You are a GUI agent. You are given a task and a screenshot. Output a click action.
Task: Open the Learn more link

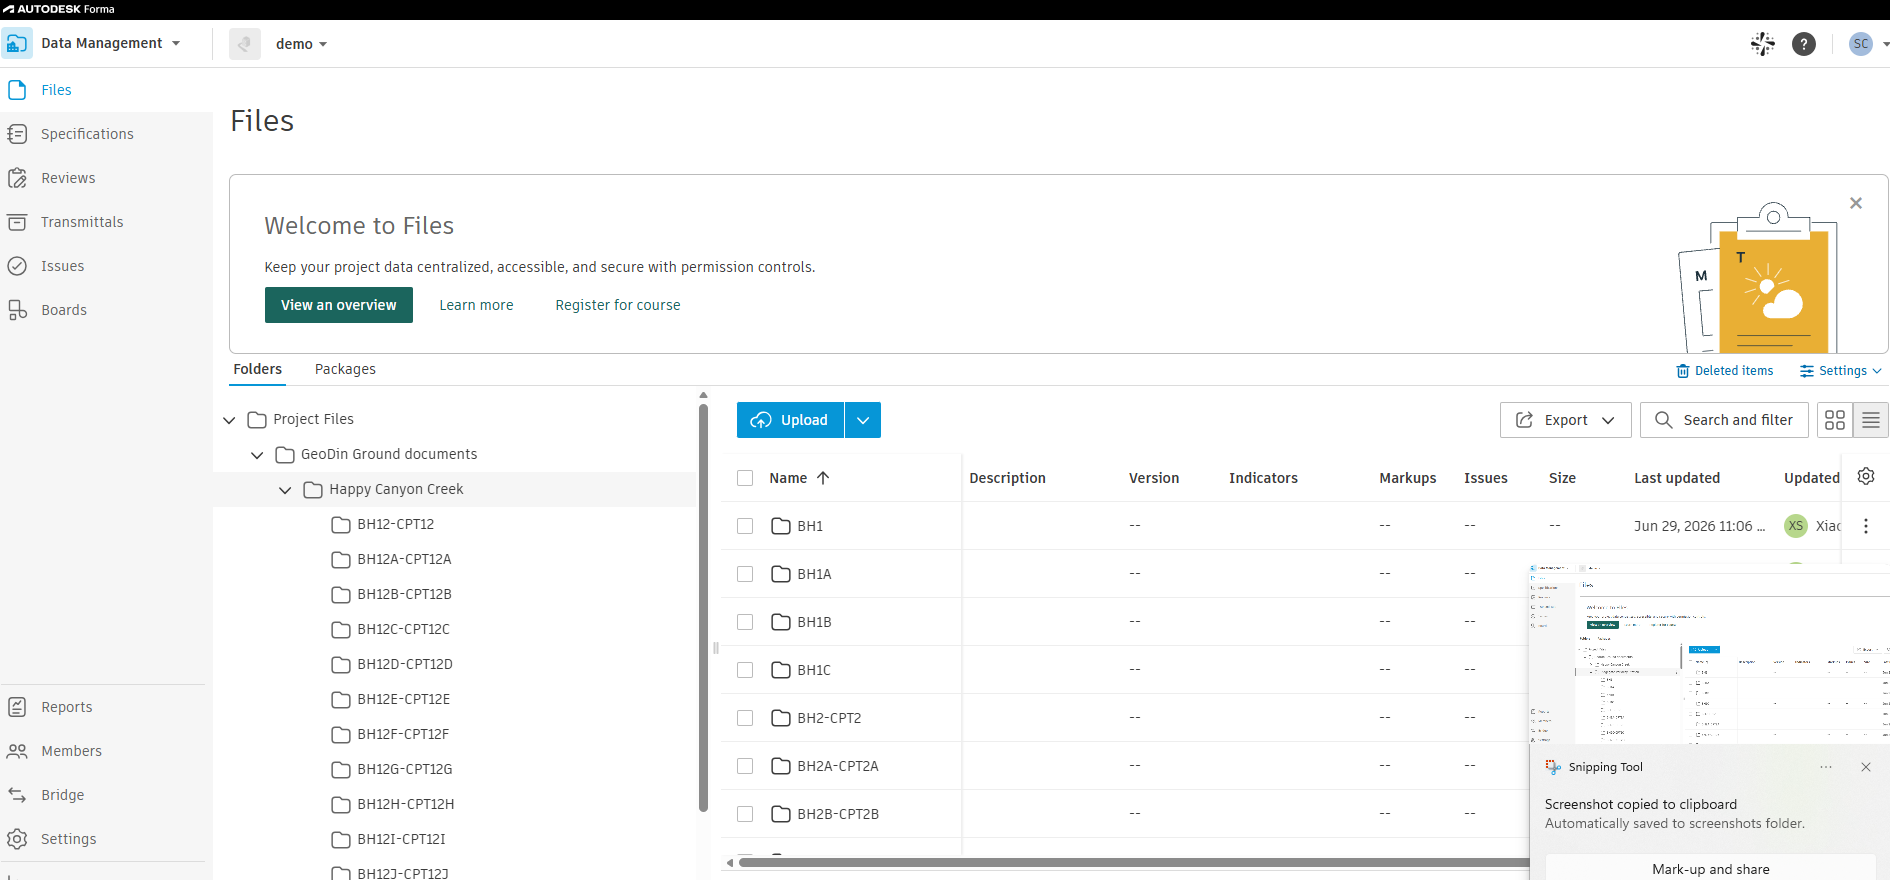click(x=476, y=305)
